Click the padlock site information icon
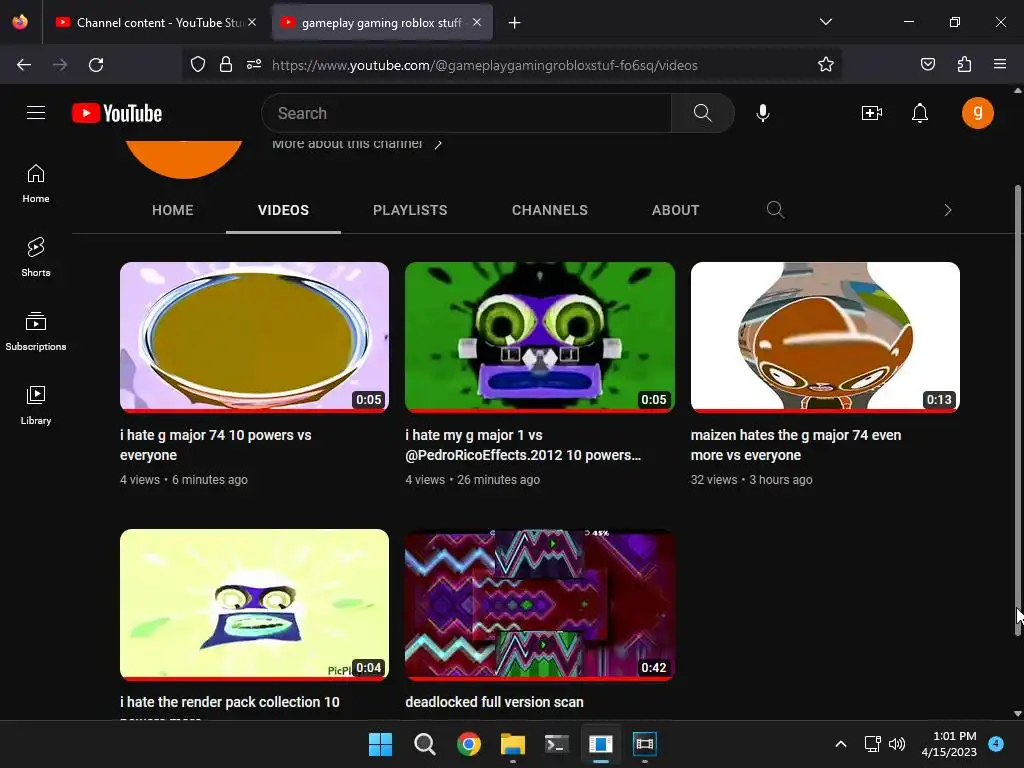The height and width of the screenshot is (768, 1024). [226, 65]
